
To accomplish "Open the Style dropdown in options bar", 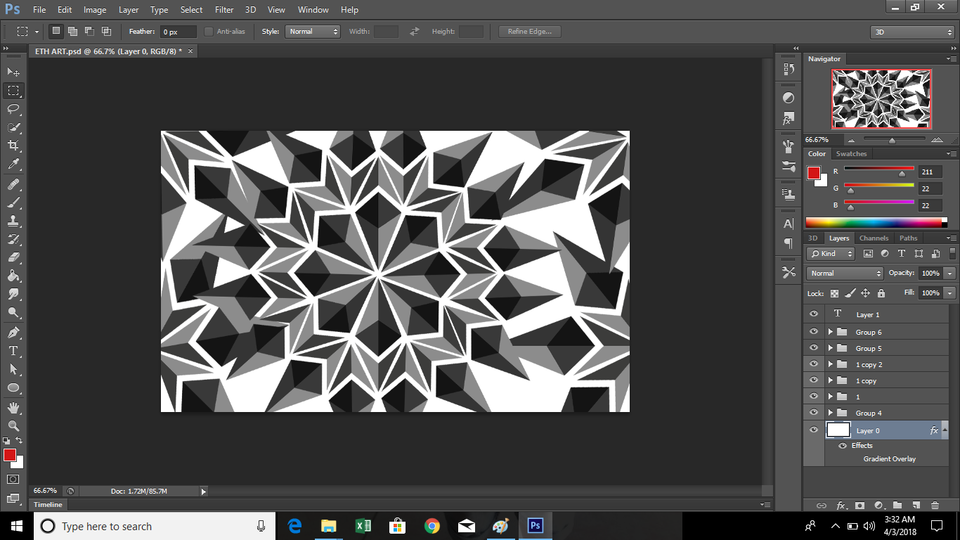I will pyautogui.click(x=313, y=32).
